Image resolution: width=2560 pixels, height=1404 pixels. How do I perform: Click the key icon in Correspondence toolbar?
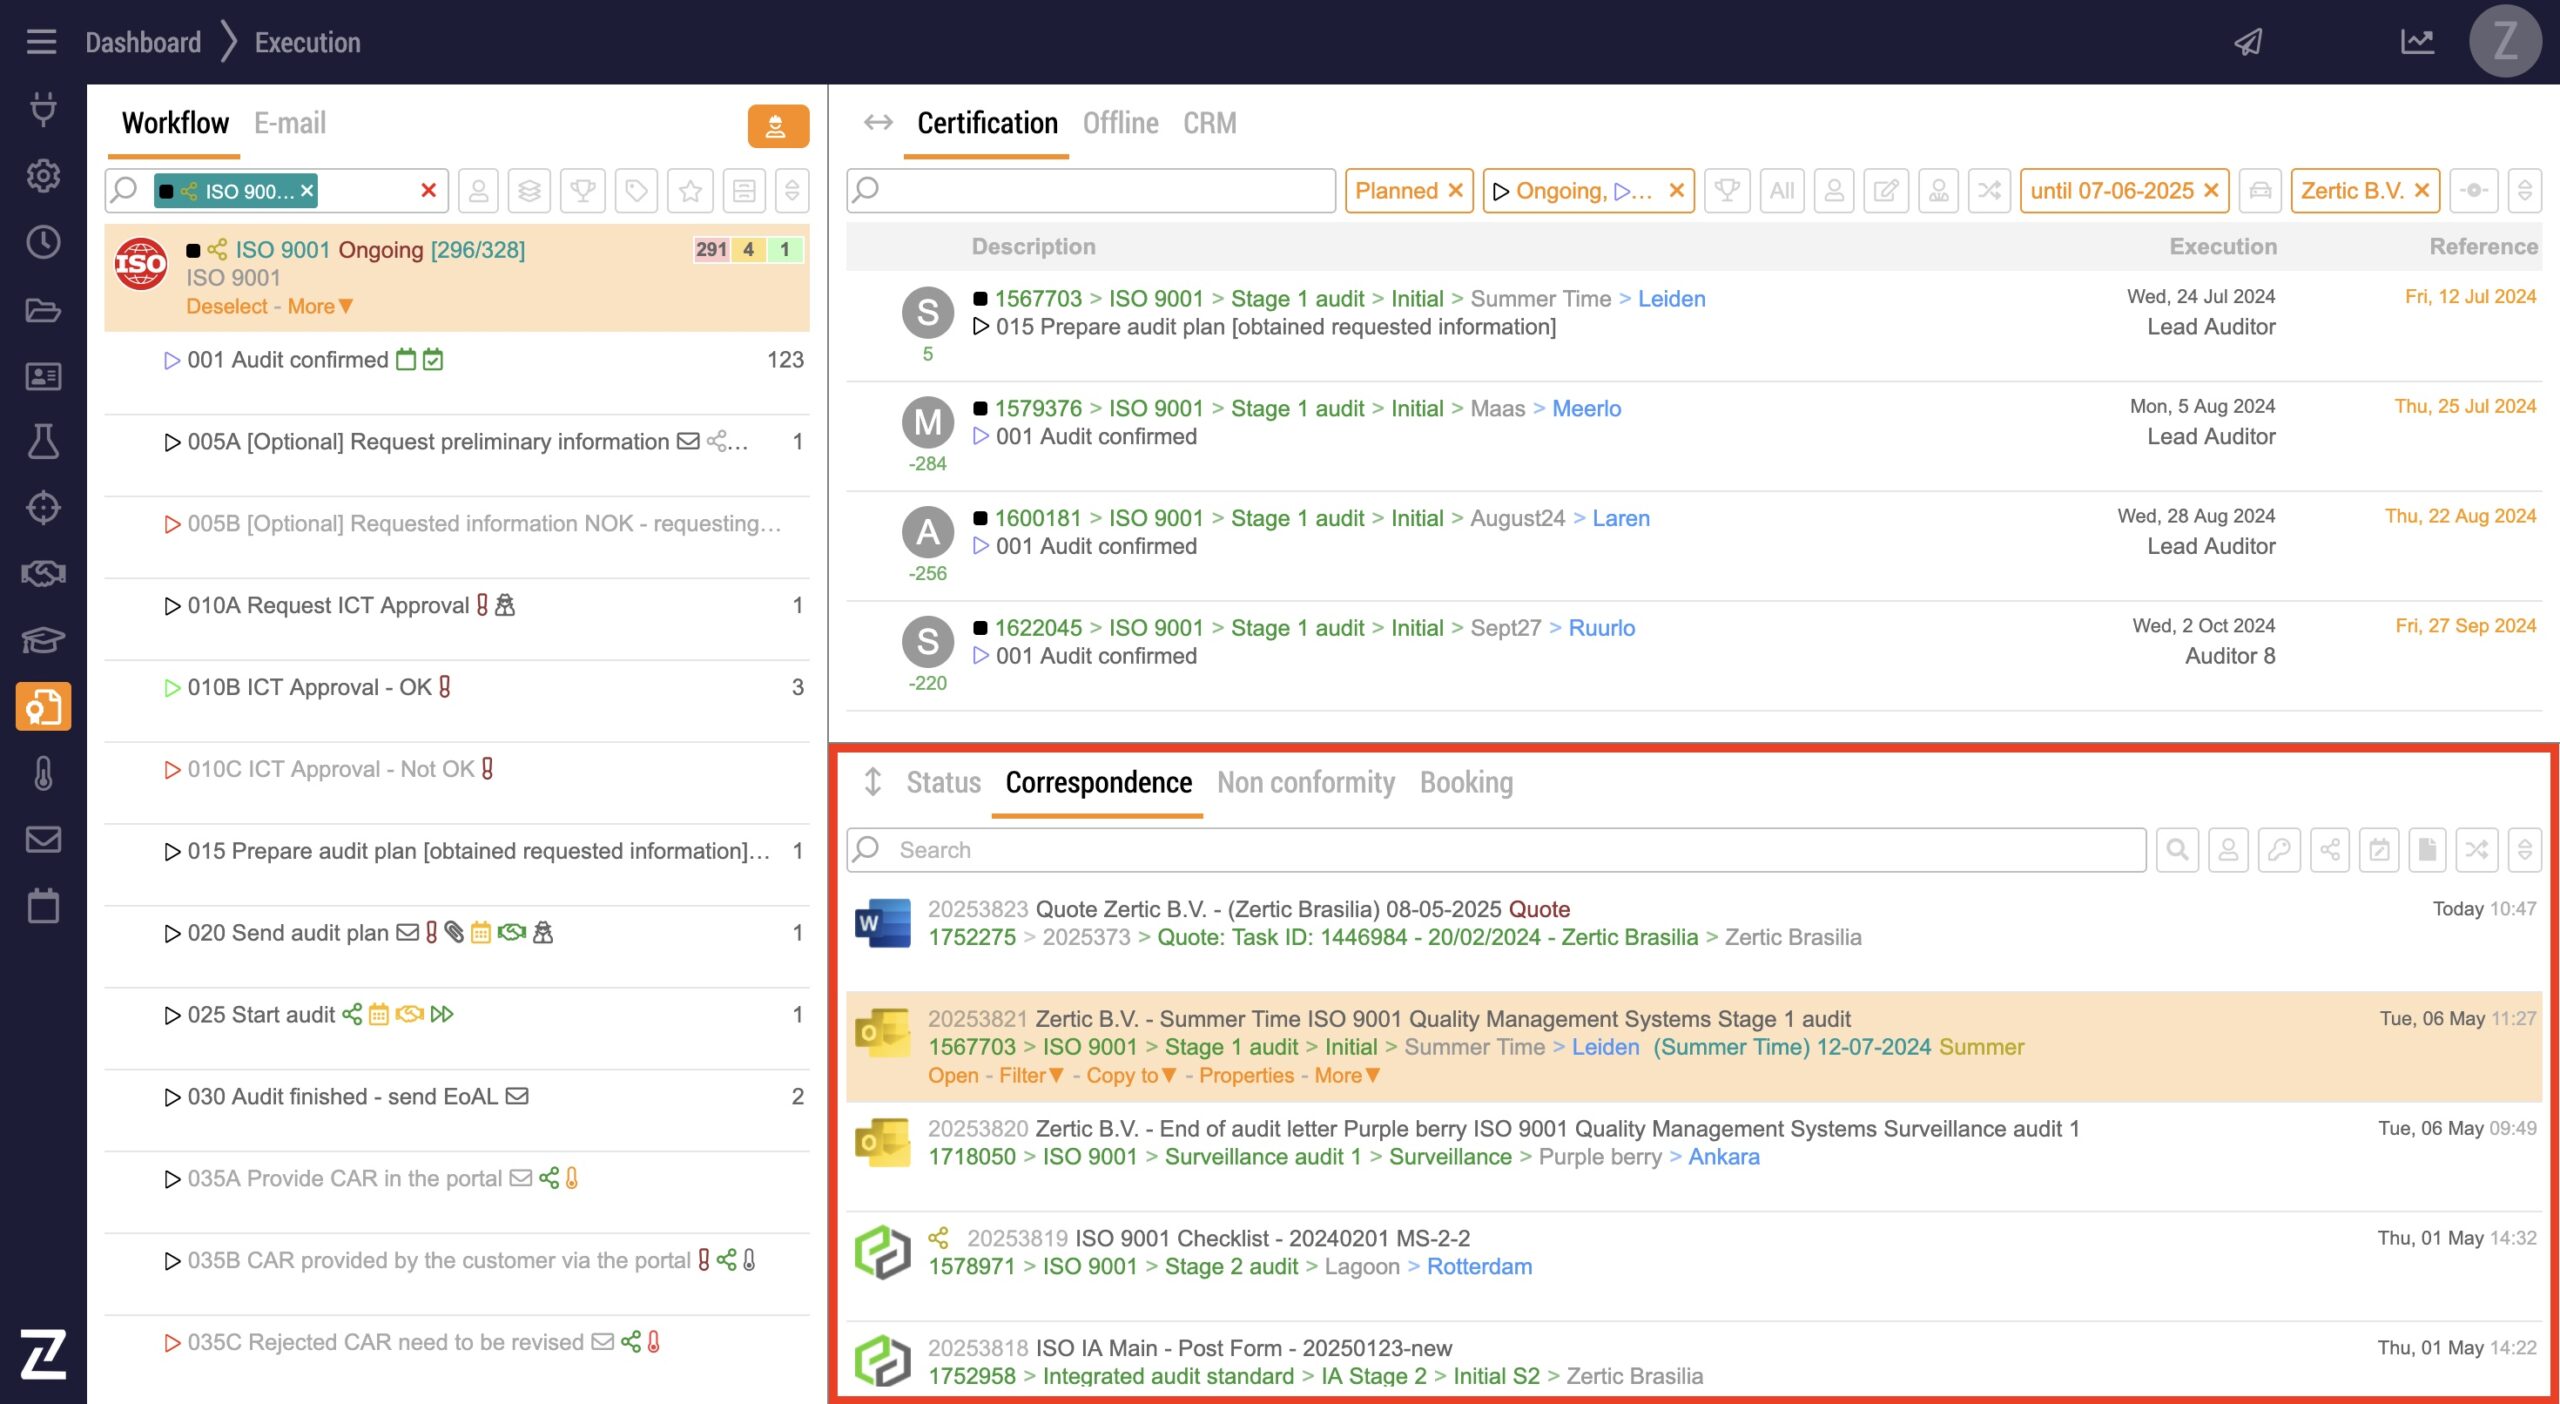pyautogui.click(x=2279, y=850)
